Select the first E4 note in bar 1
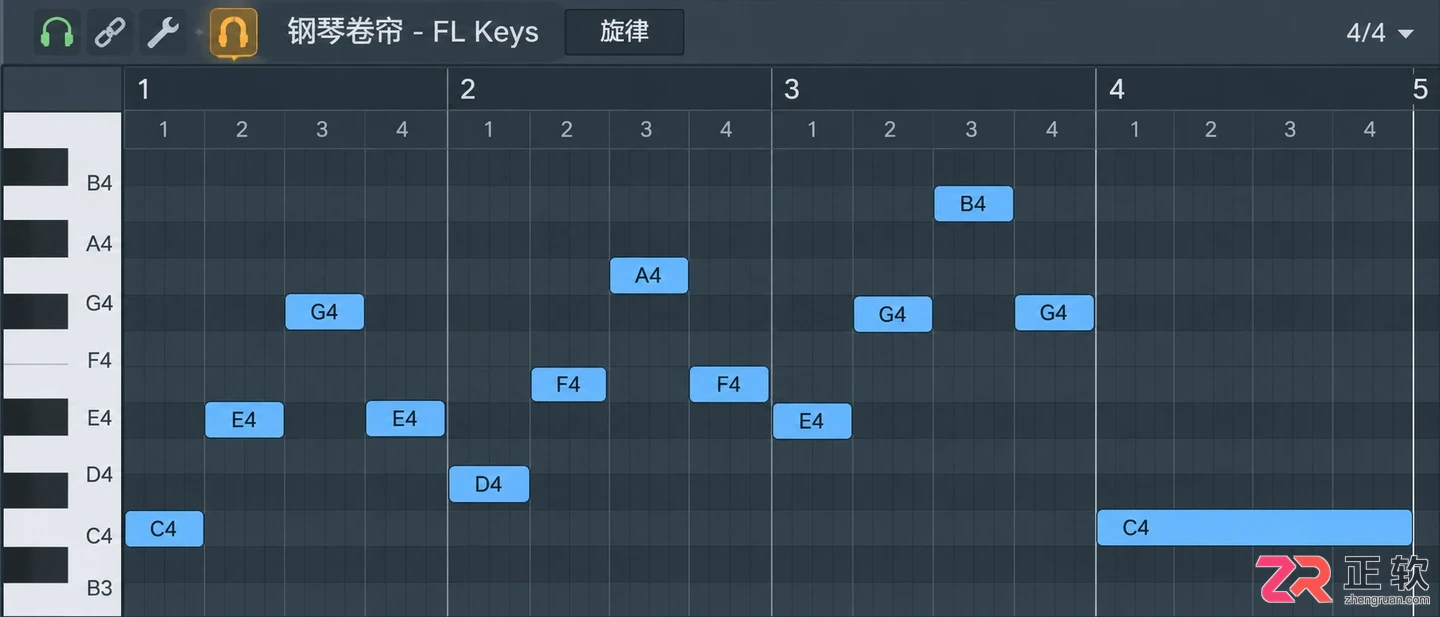The width and height of the screenshot is (1440, 617). [x=244, y=420]
